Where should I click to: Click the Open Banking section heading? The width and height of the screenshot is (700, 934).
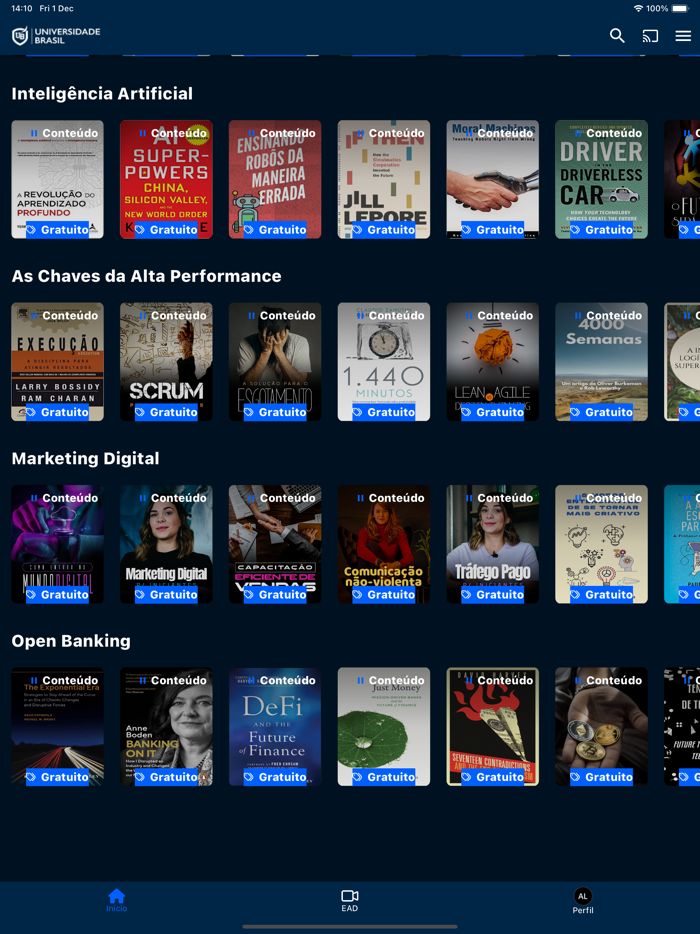pos(71,641)
